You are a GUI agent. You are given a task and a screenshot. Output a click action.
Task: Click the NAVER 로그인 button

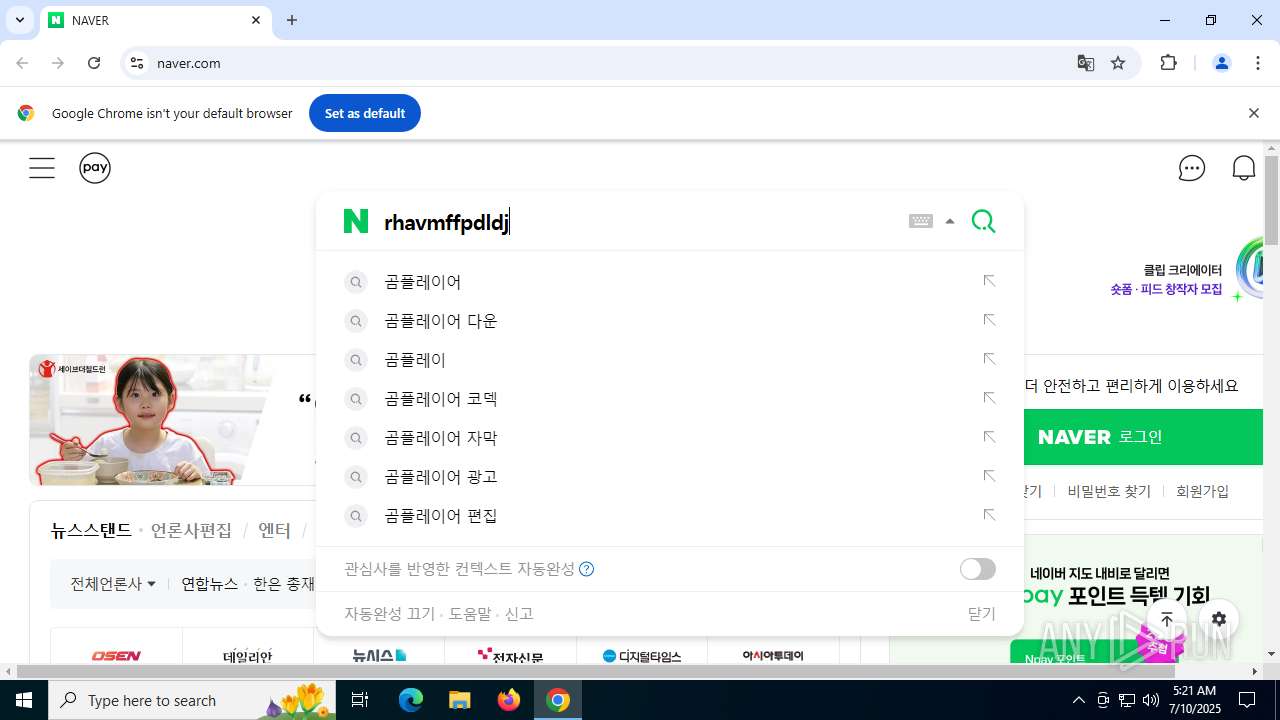coord(1143,437)
